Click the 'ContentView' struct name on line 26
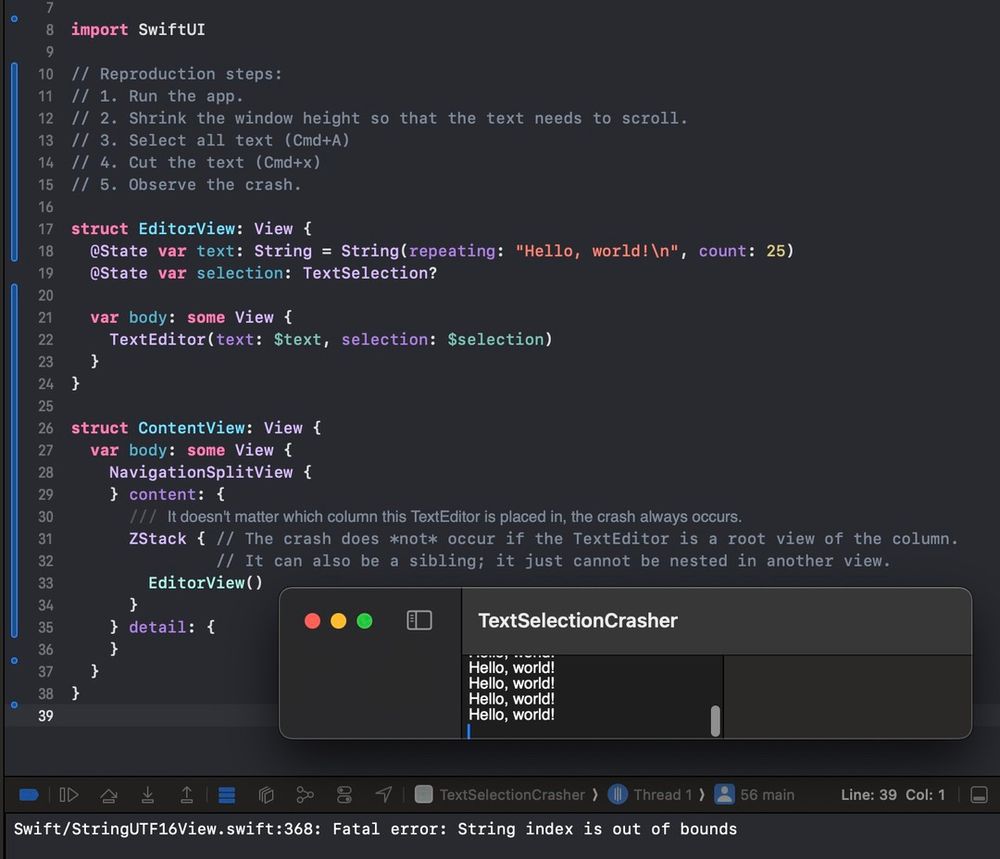 191,427
